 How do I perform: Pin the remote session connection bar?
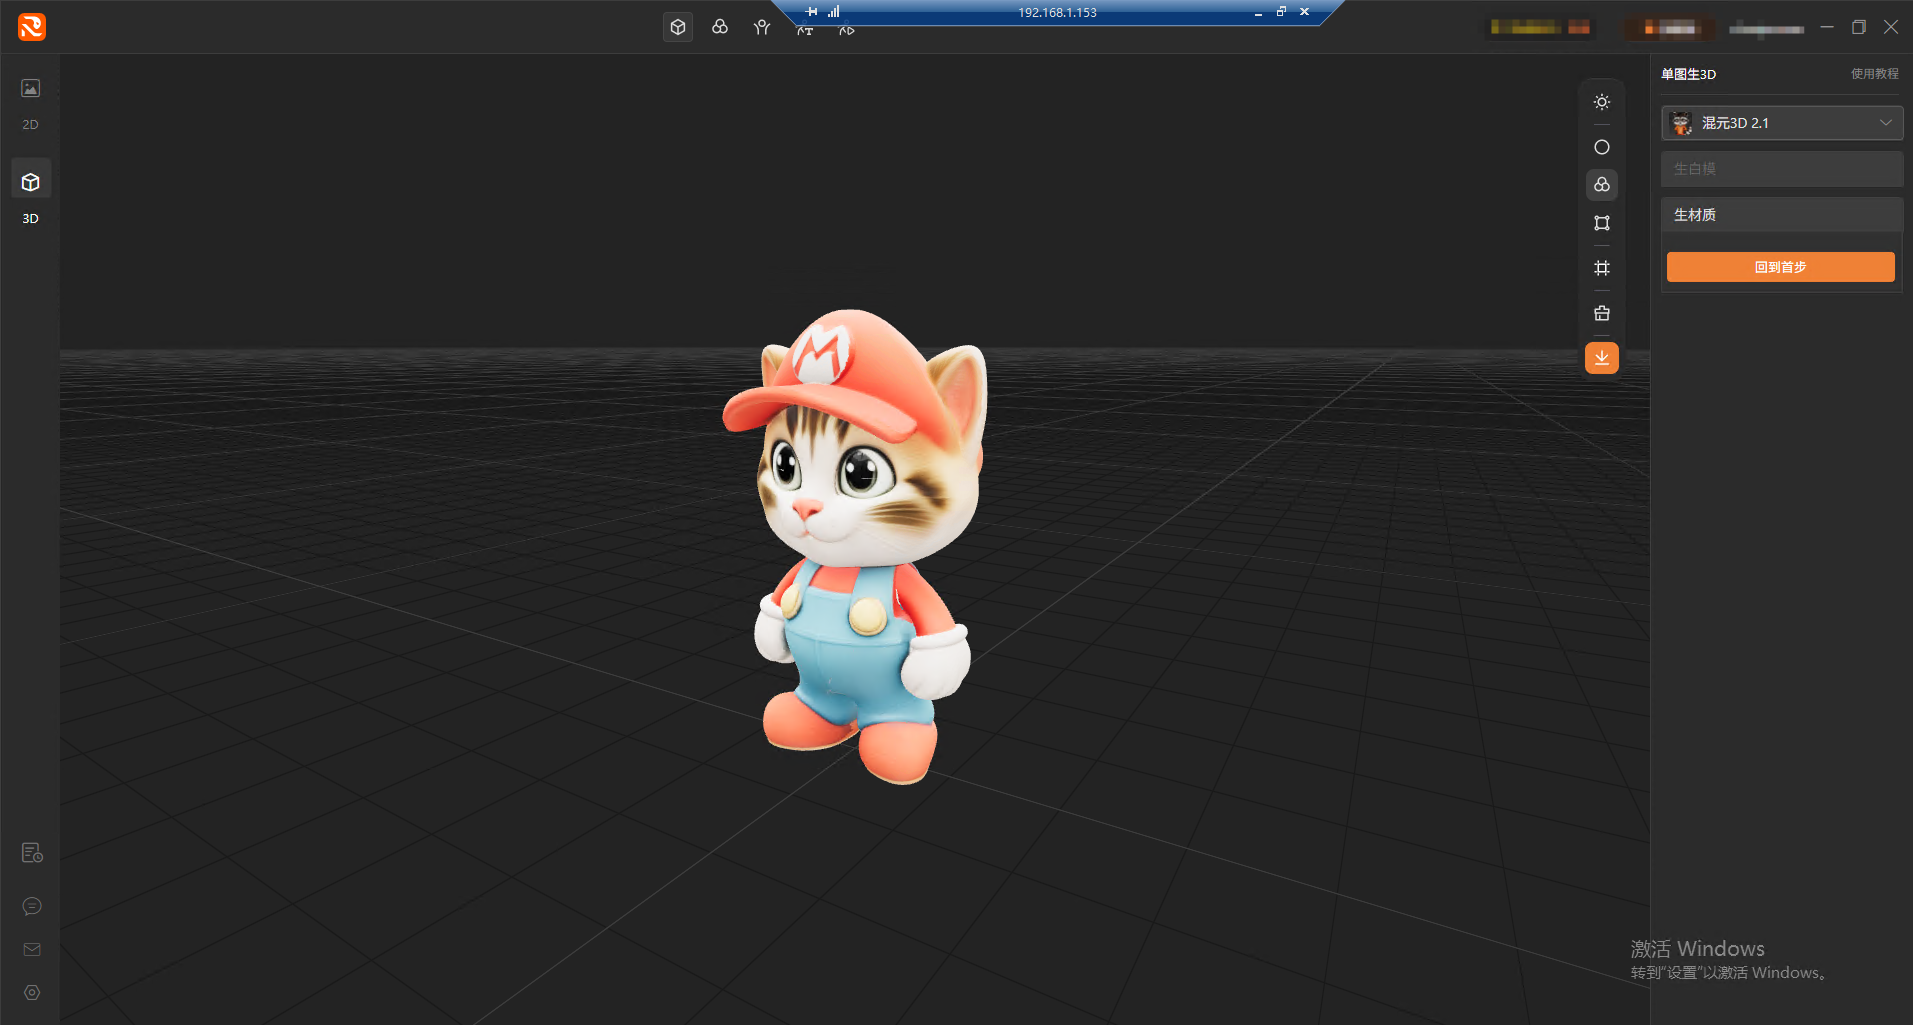[x=812, y=12]
